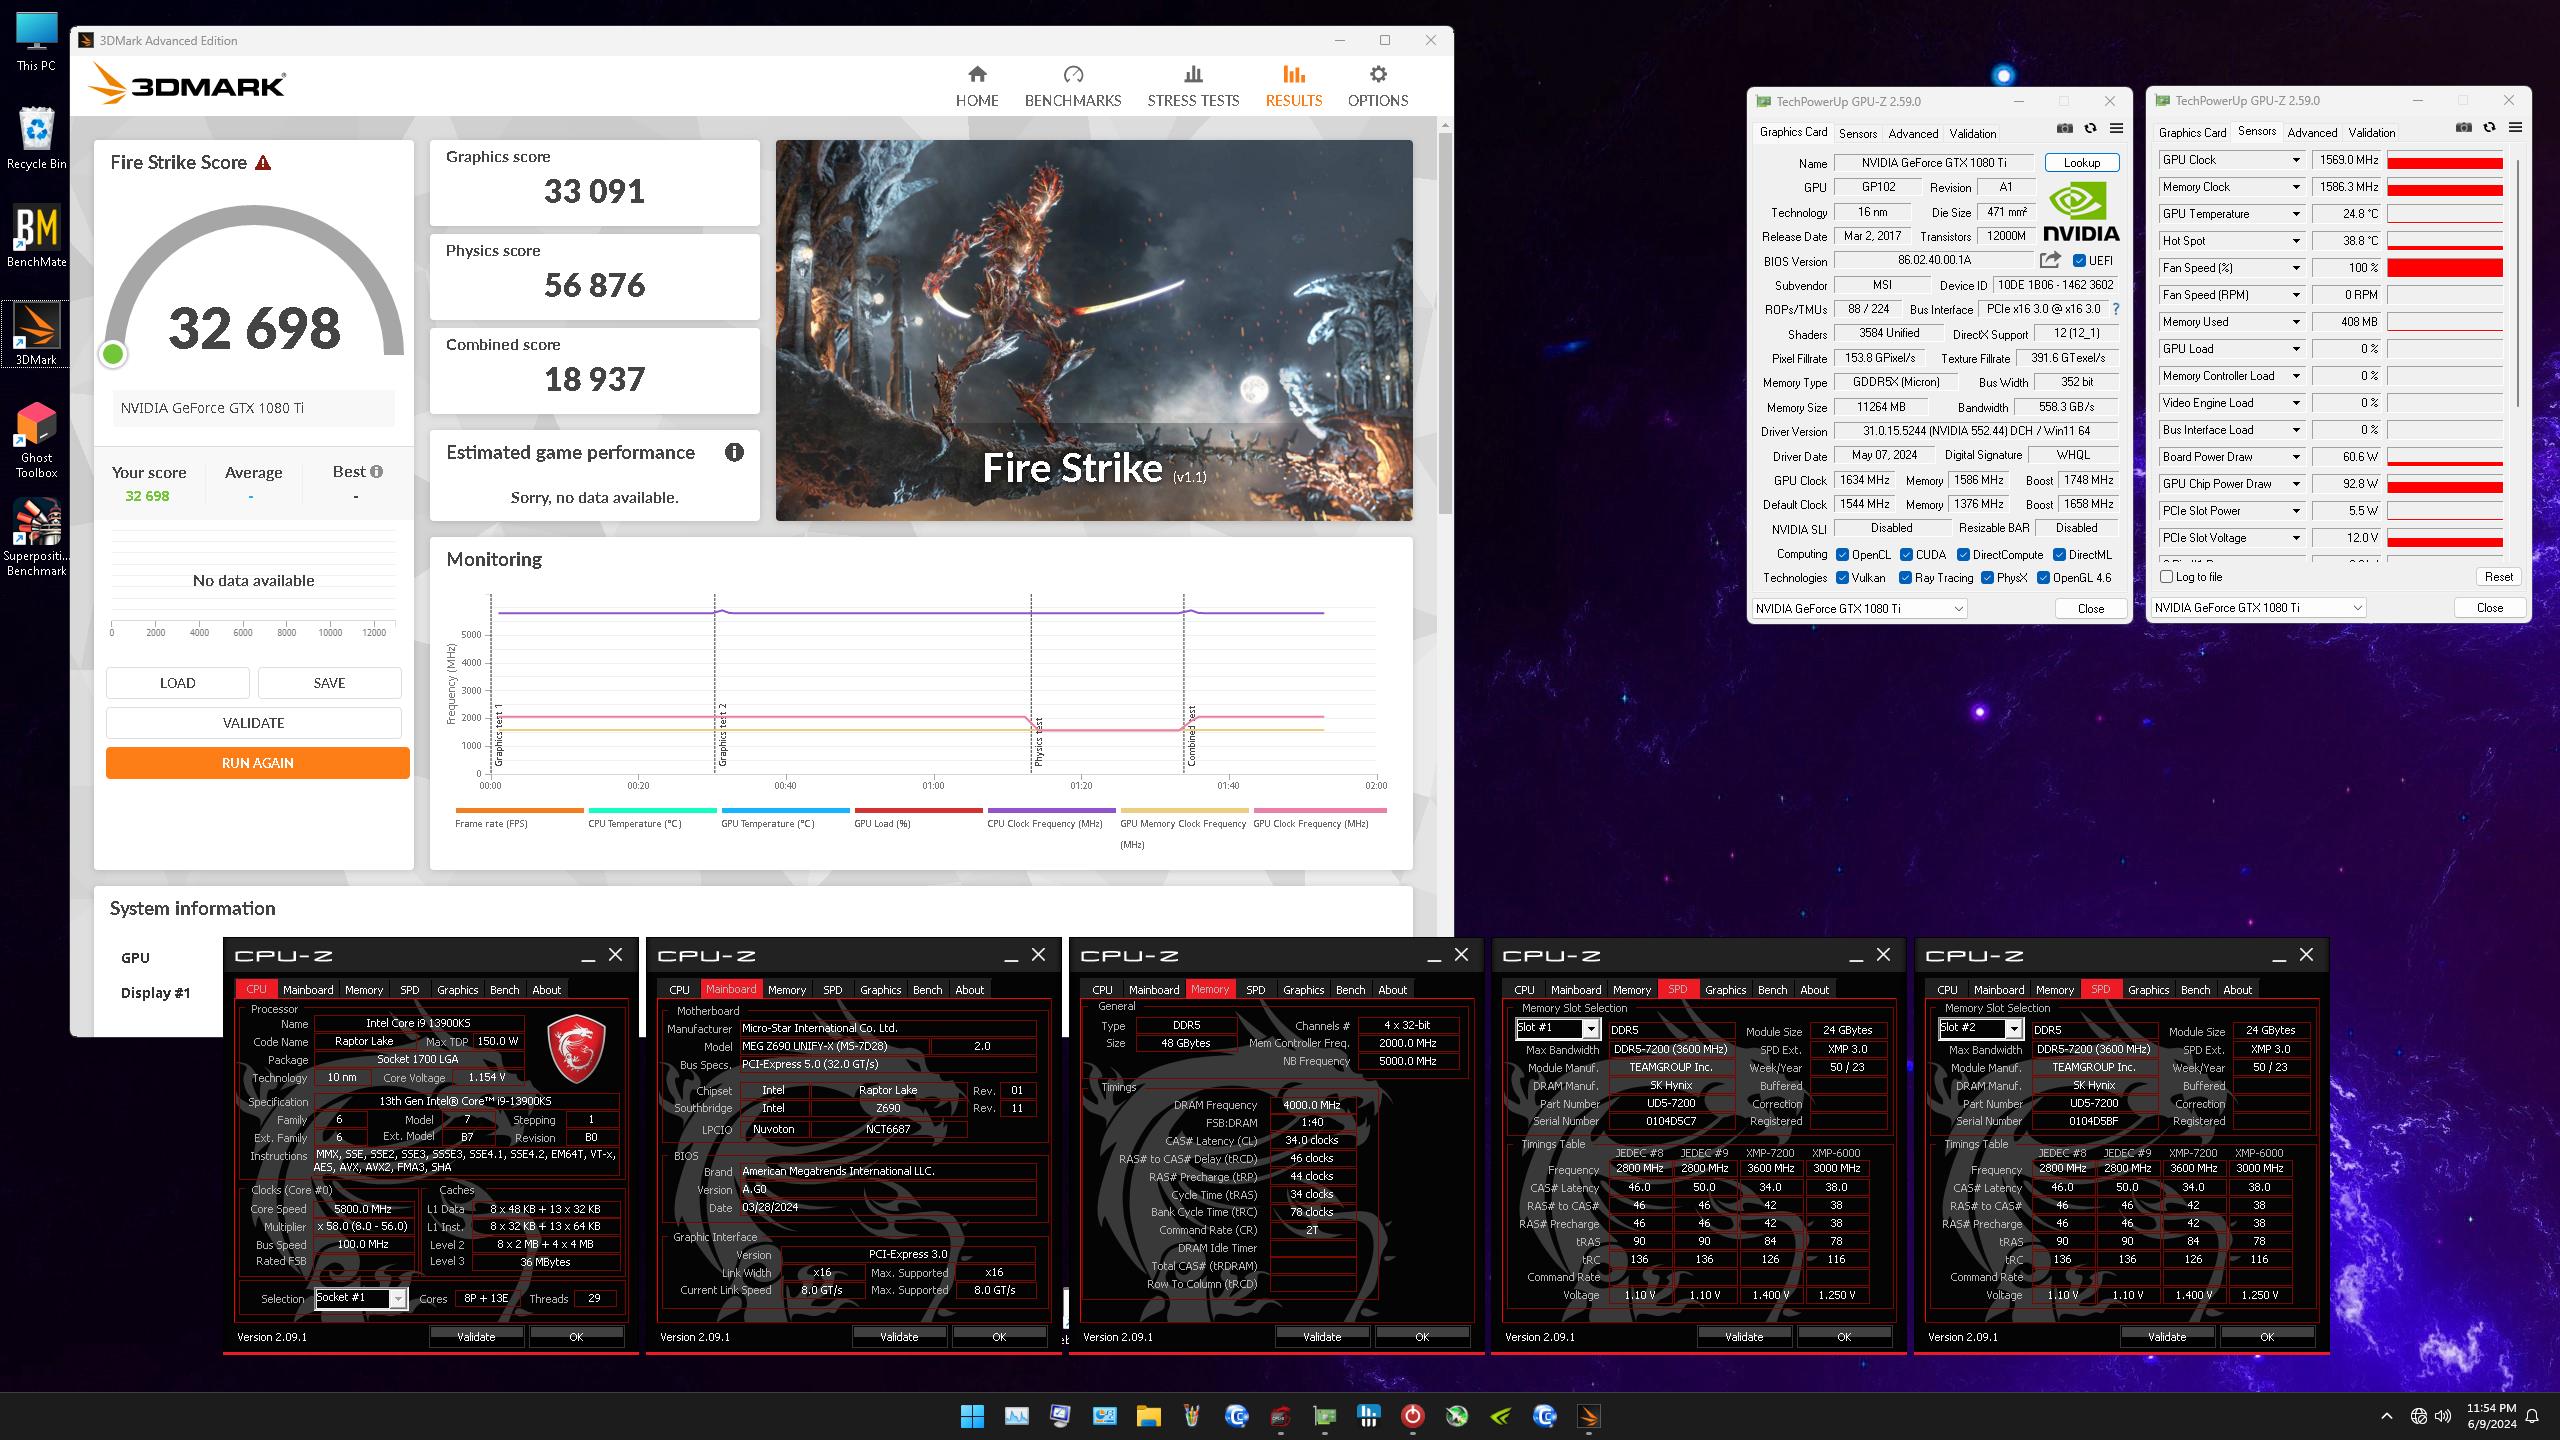Toggle the OpenCL checkbox in GPU-Z
Screen dimensions: 2560x1440
pyautogui.click(x=1842, y=555)
